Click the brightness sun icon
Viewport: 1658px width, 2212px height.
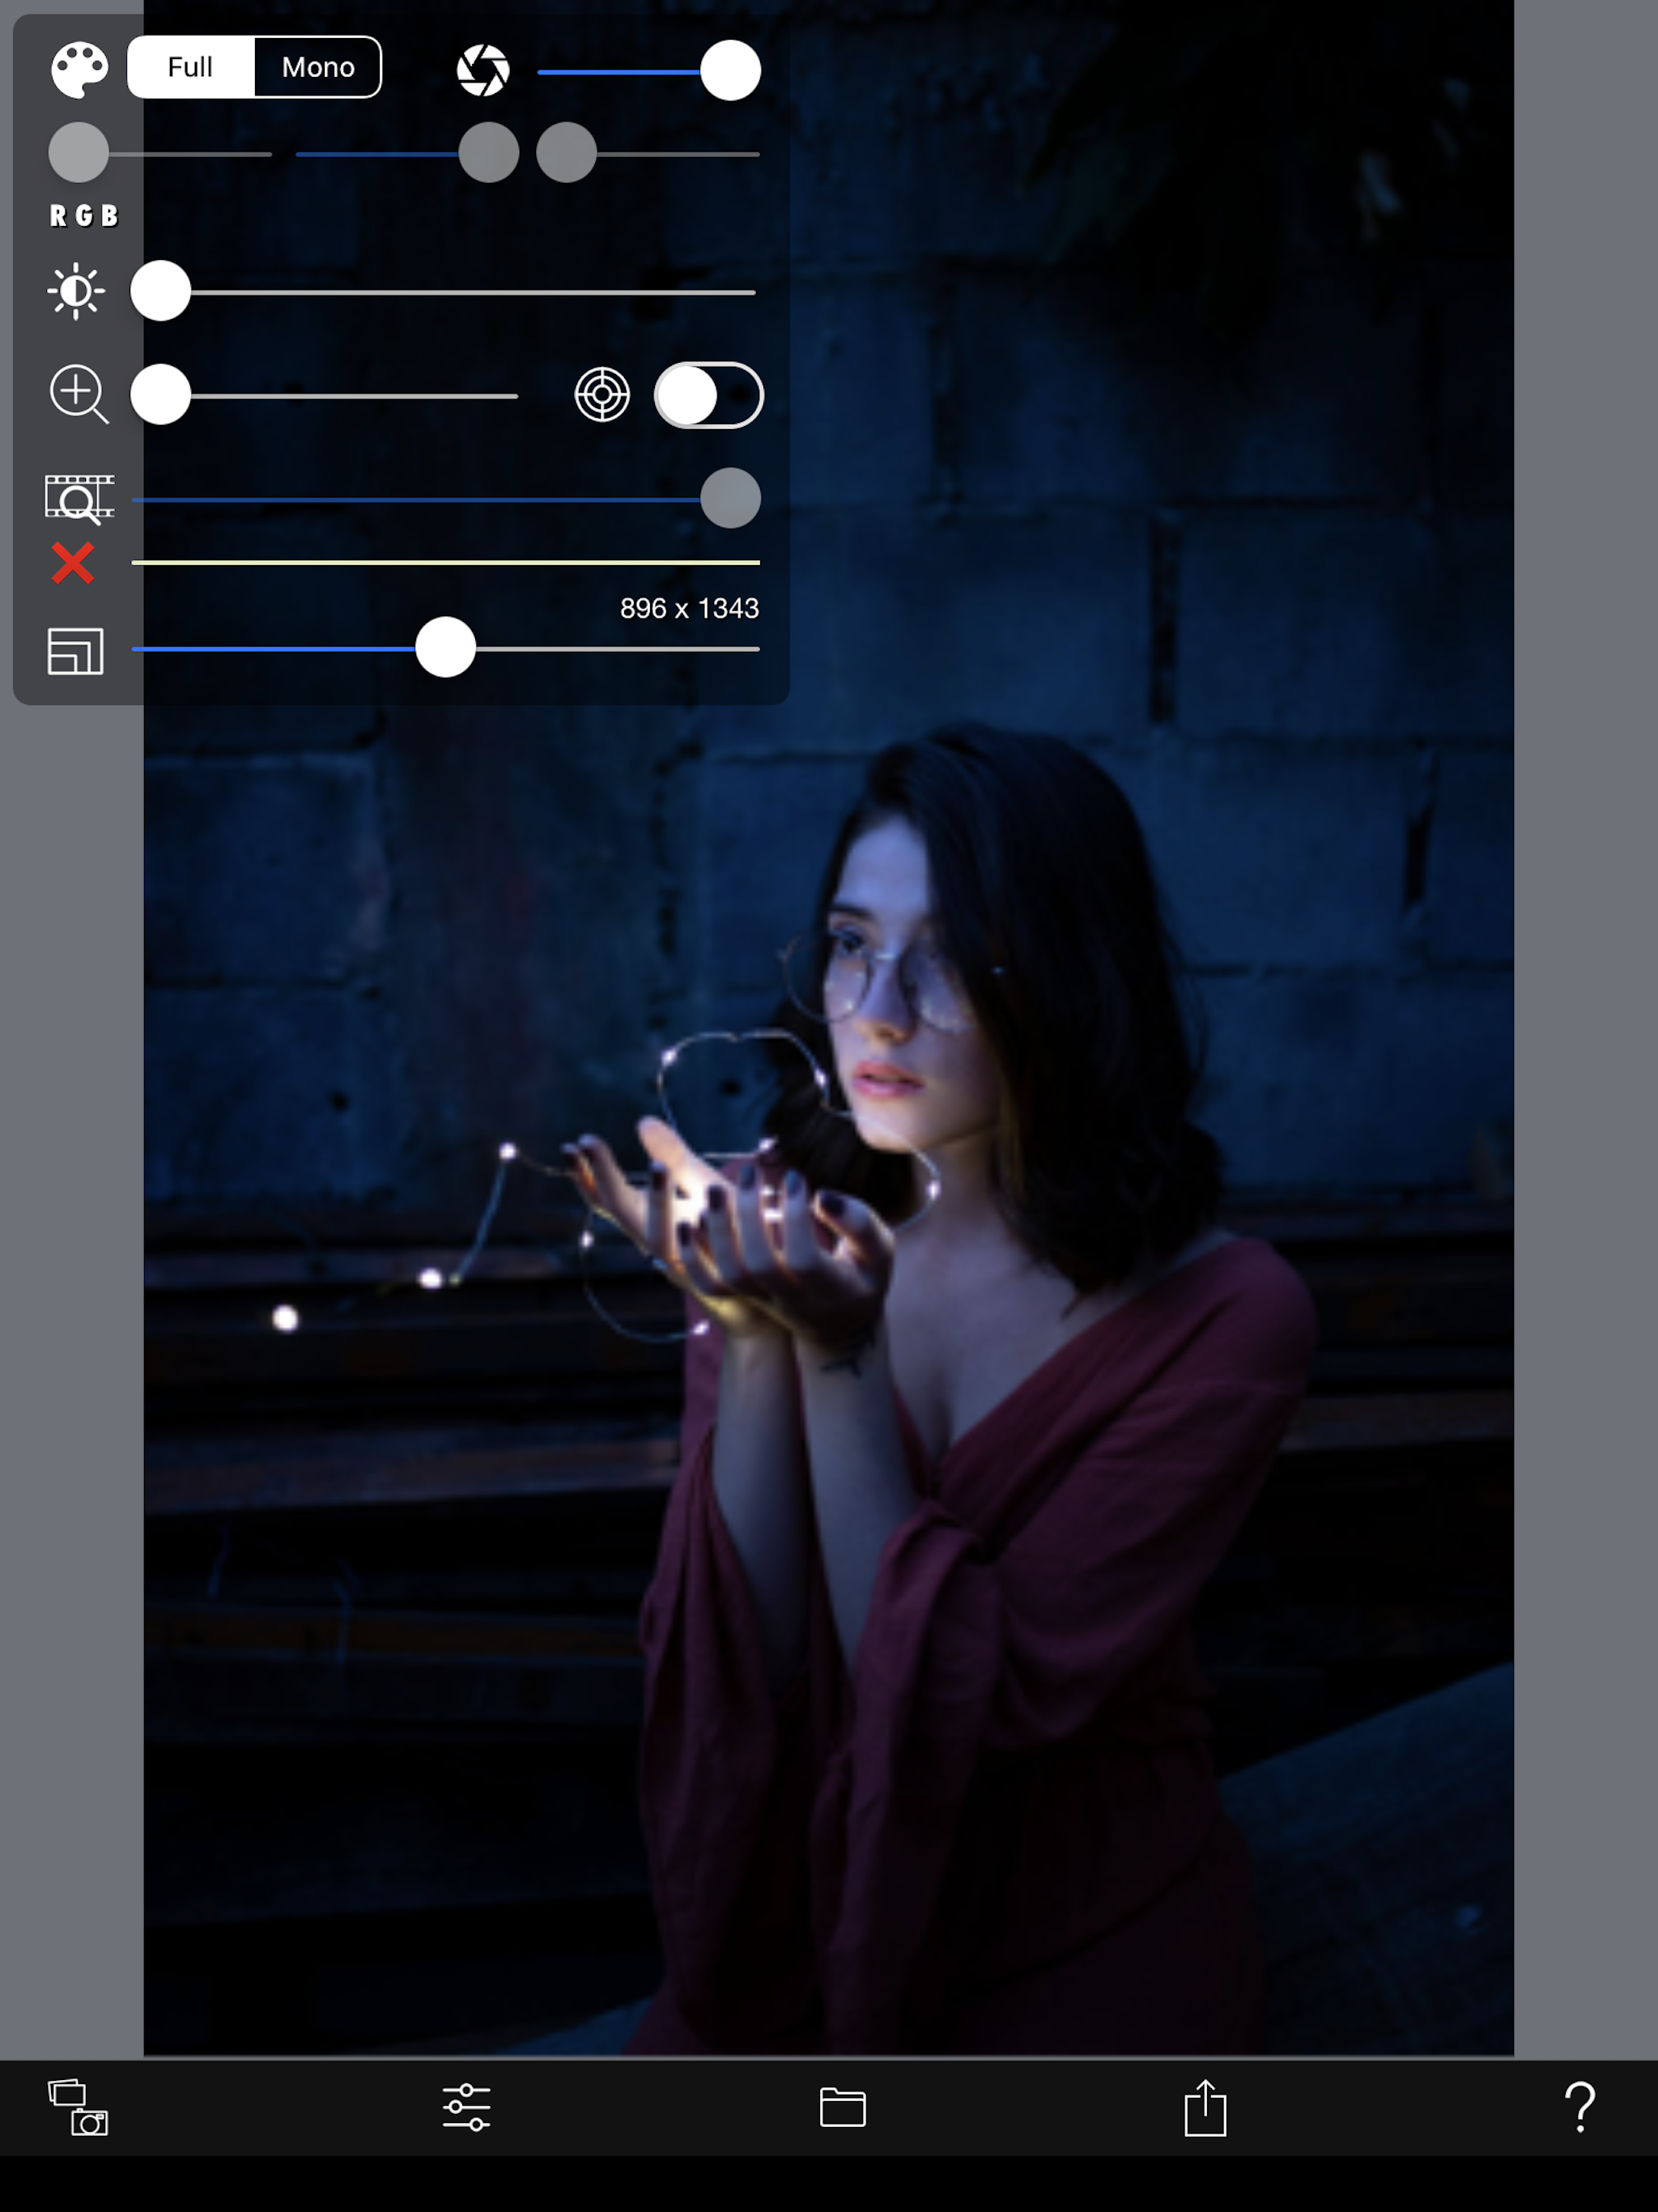click(76, 291)
